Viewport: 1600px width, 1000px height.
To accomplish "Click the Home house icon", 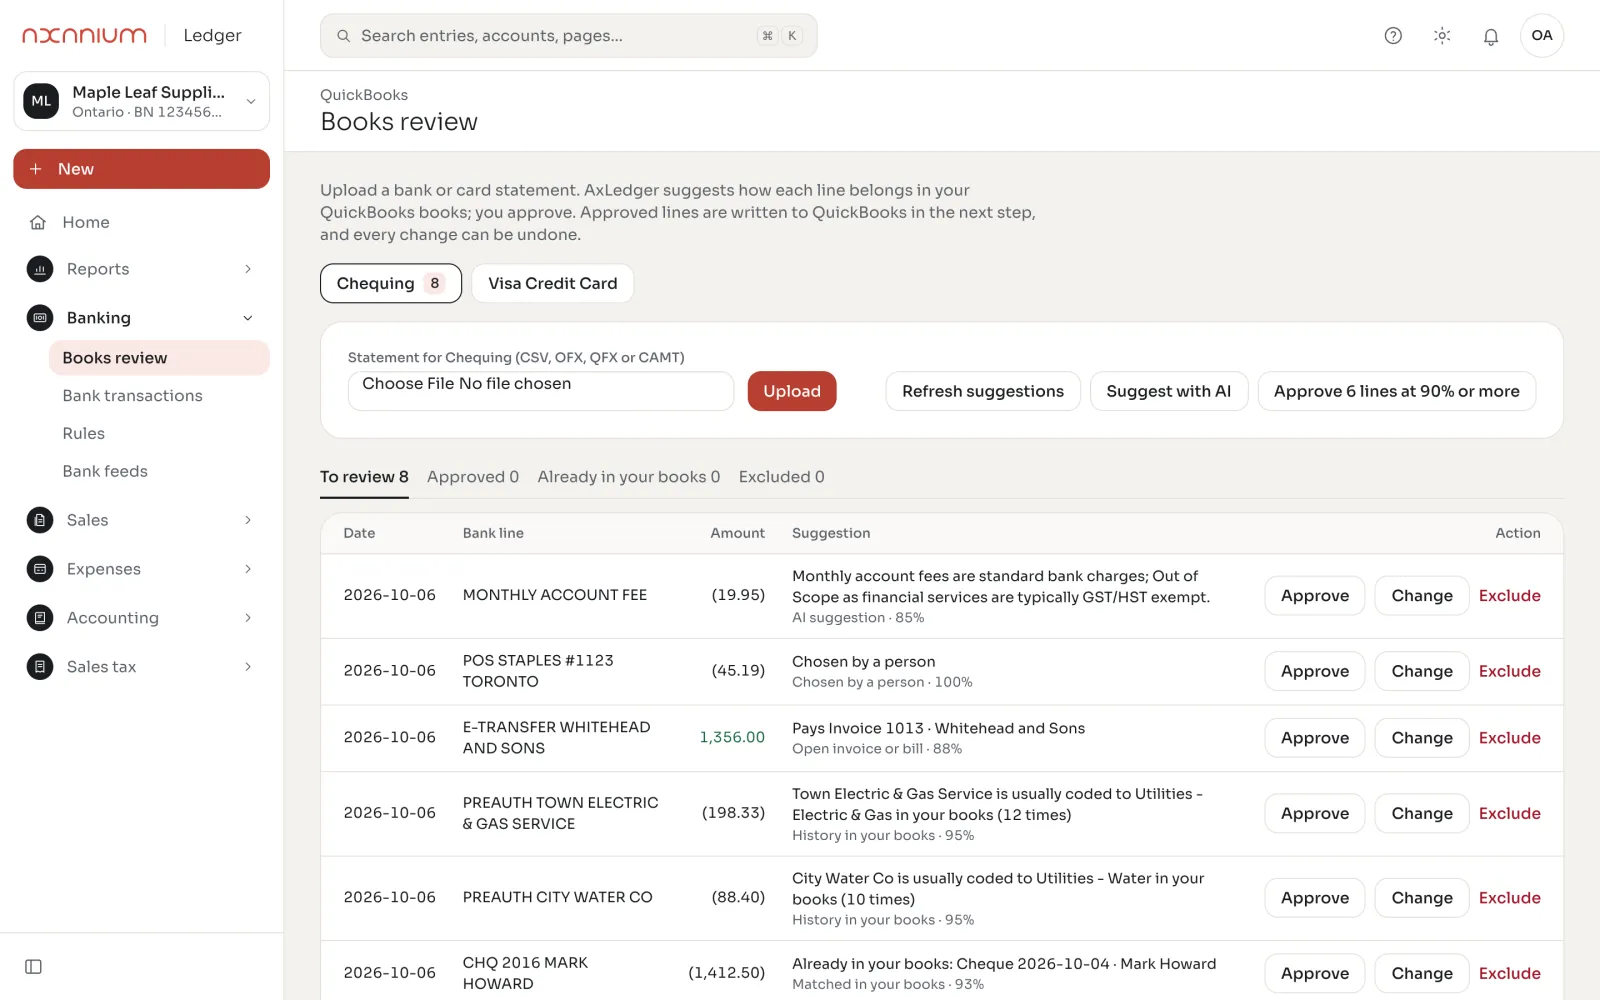I will tap(38, 222).
